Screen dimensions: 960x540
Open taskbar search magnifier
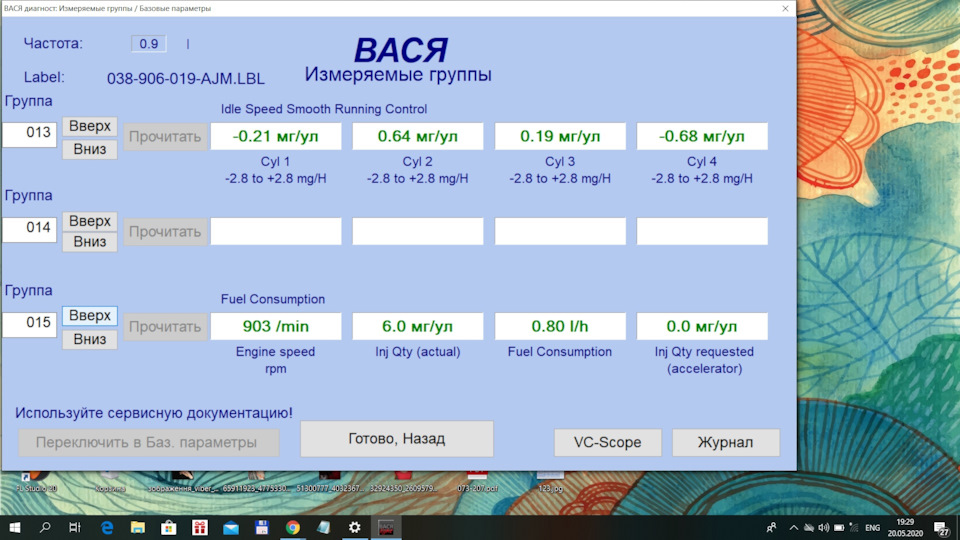(45, 527)
